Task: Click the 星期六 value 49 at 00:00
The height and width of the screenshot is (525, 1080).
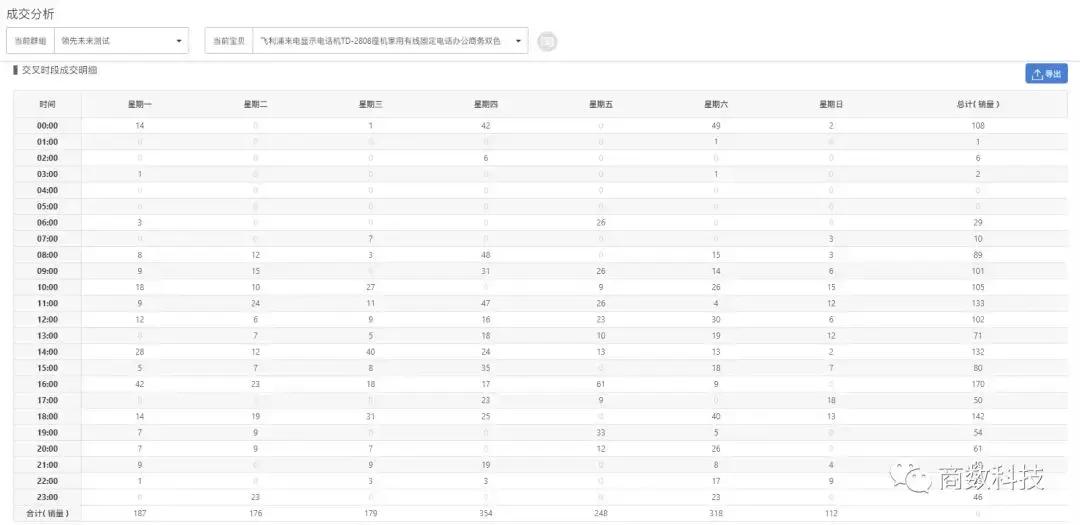Action: [716, 126]
